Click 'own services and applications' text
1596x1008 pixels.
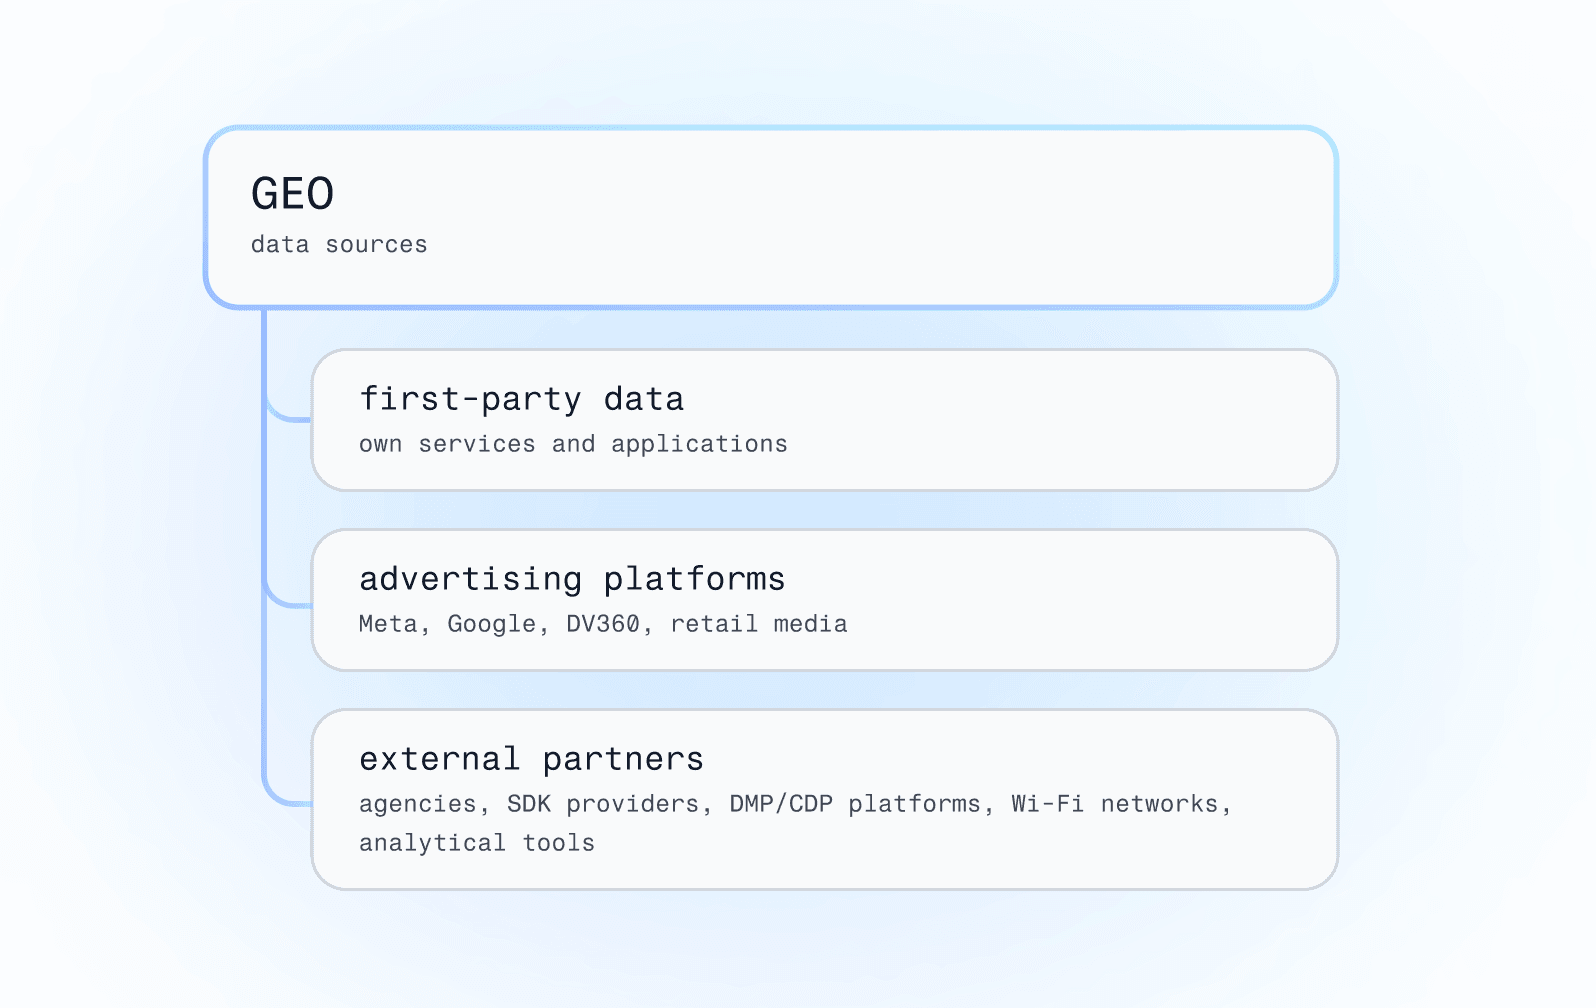(x=573, y=444)
